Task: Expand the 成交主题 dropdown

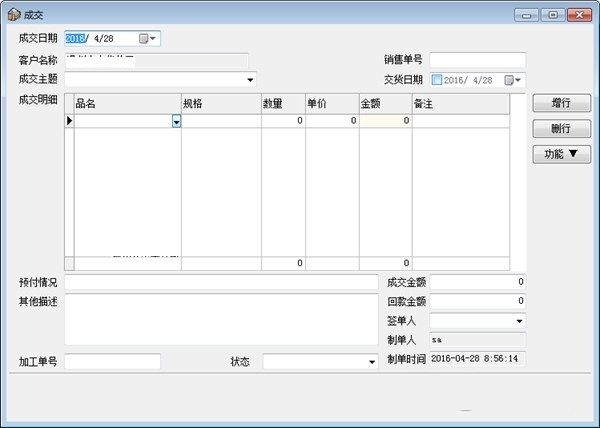Action: pos(250,80)
